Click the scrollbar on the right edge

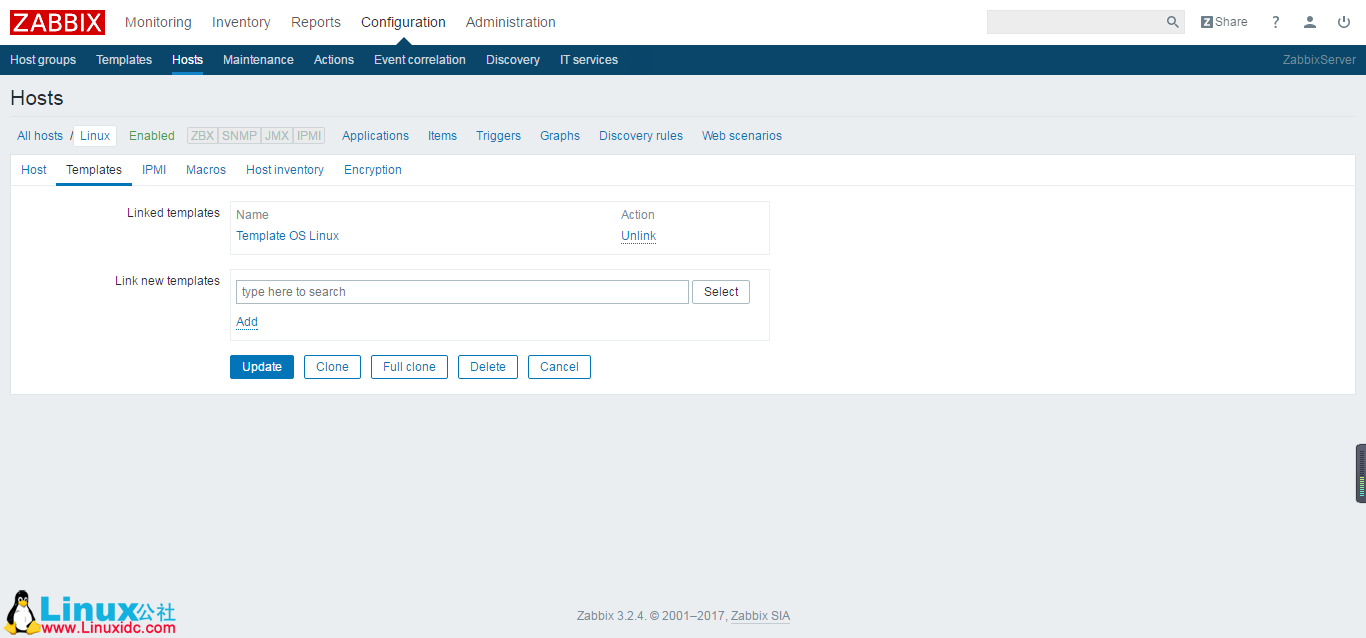pyautogui.click(x=1359, y=473)
